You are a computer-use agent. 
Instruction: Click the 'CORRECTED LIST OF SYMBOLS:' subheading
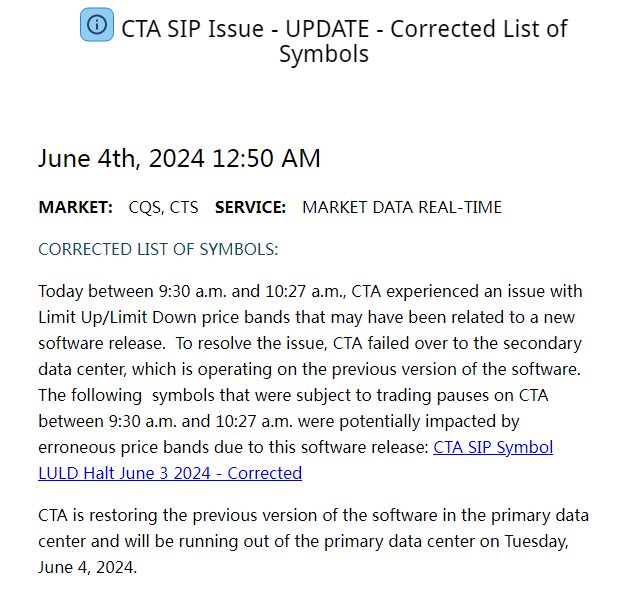pyautogui.click(x=158, y=249)
